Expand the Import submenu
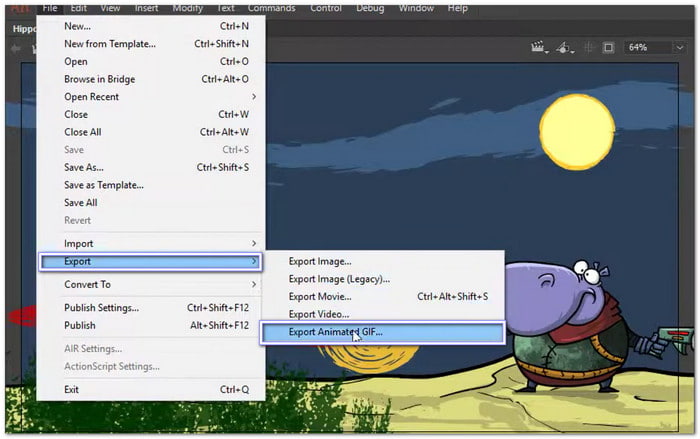The height and width of the screenshot is (439, 700). pos(151,243)
